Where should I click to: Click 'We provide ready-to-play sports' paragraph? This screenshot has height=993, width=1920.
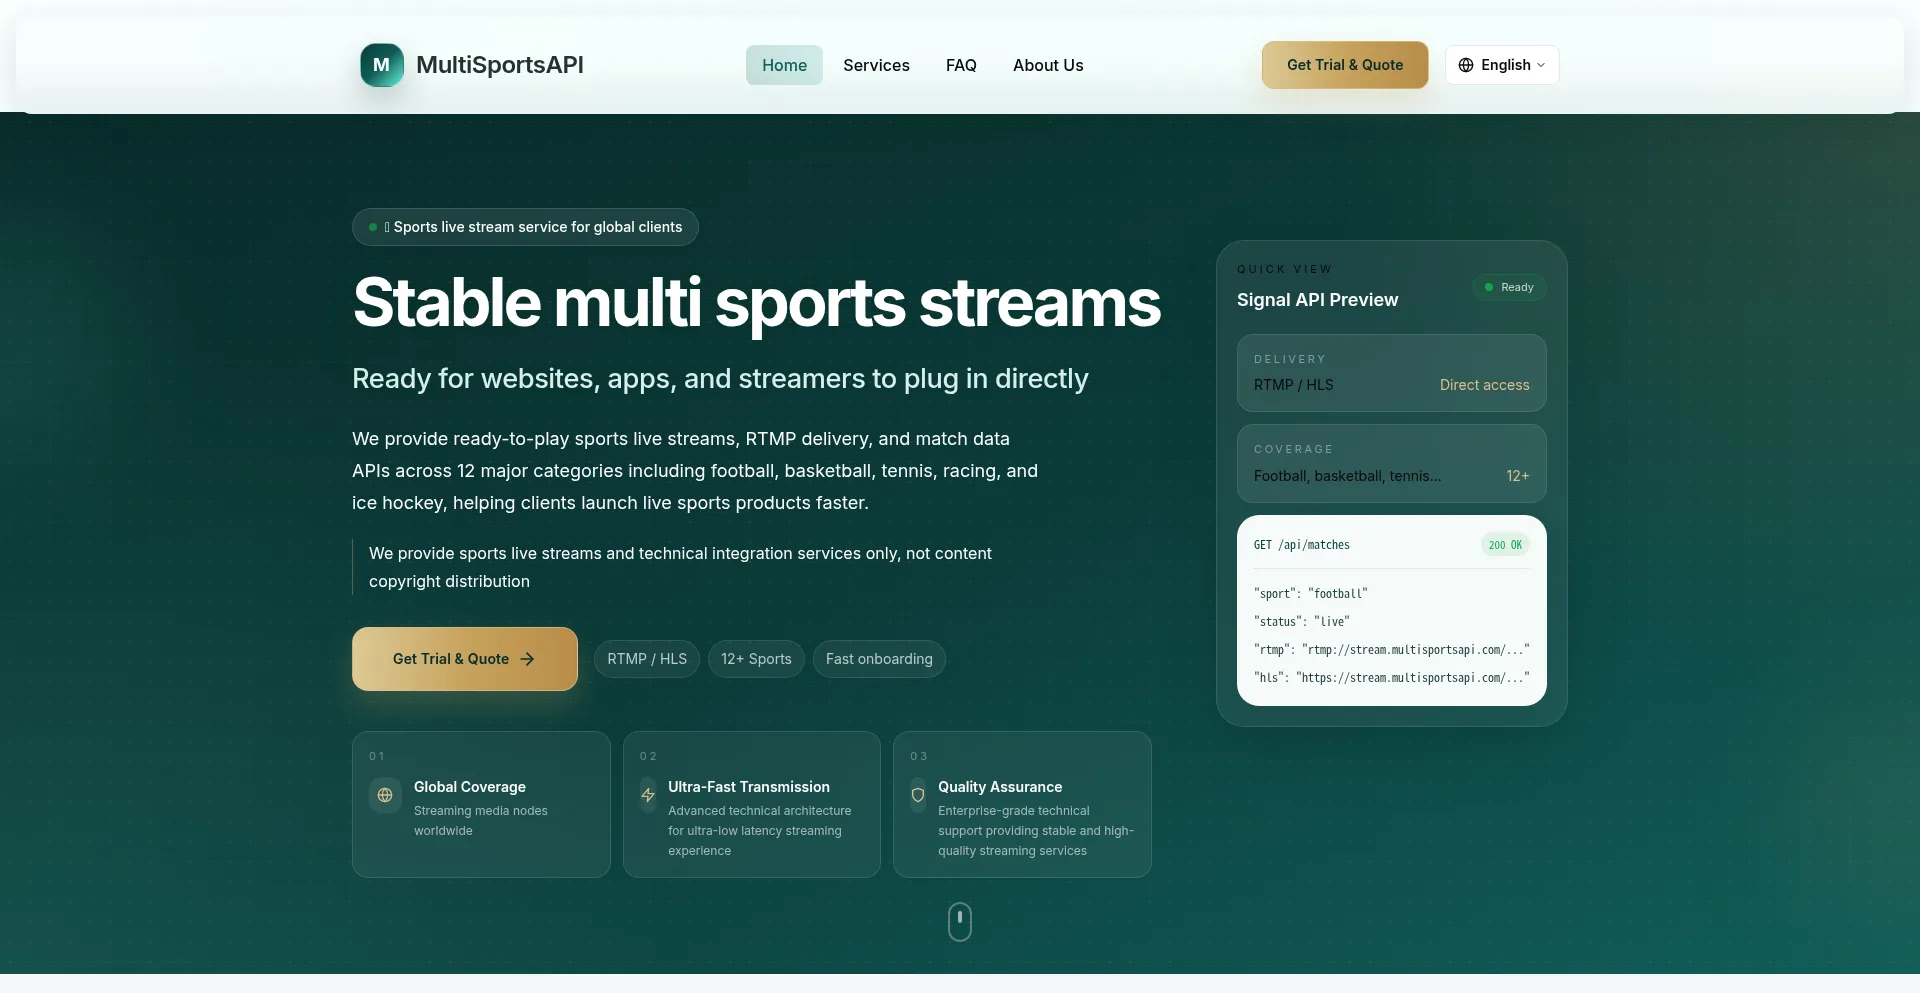[695, 471]
